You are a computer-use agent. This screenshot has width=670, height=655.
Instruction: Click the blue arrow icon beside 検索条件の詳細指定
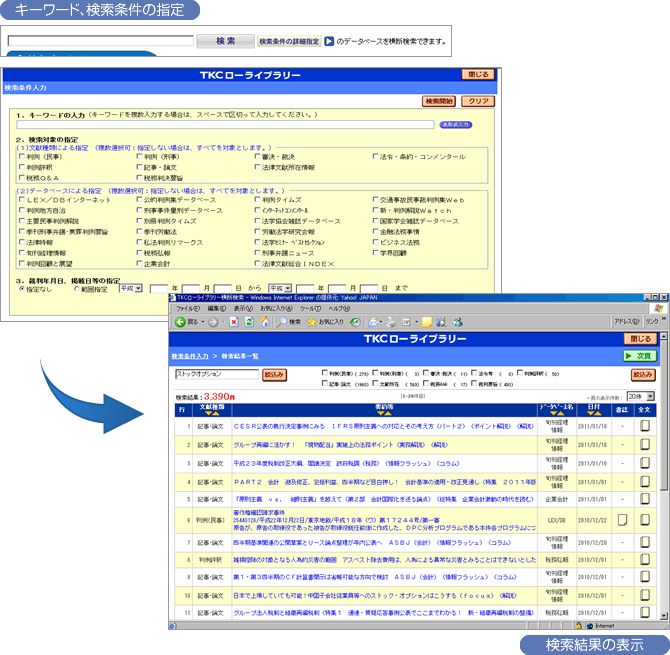[328, 42]
